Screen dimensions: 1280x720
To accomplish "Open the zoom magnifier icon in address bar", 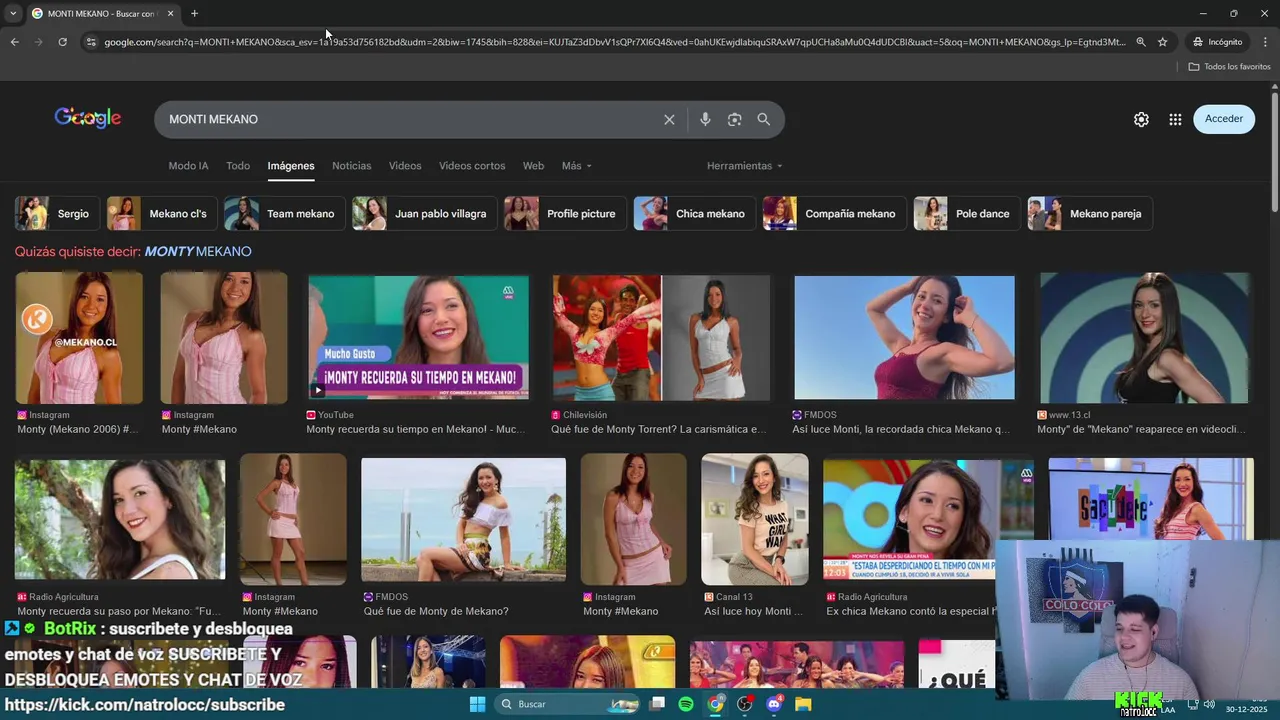I will tap(1140, 42).
